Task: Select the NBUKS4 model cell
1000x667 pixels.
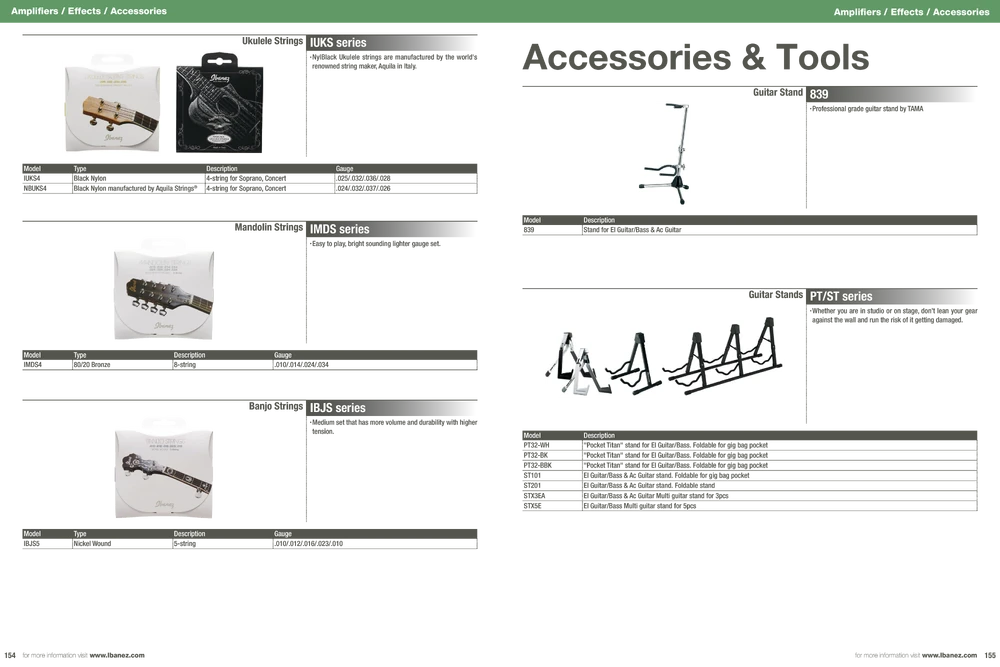Action: 47,189
